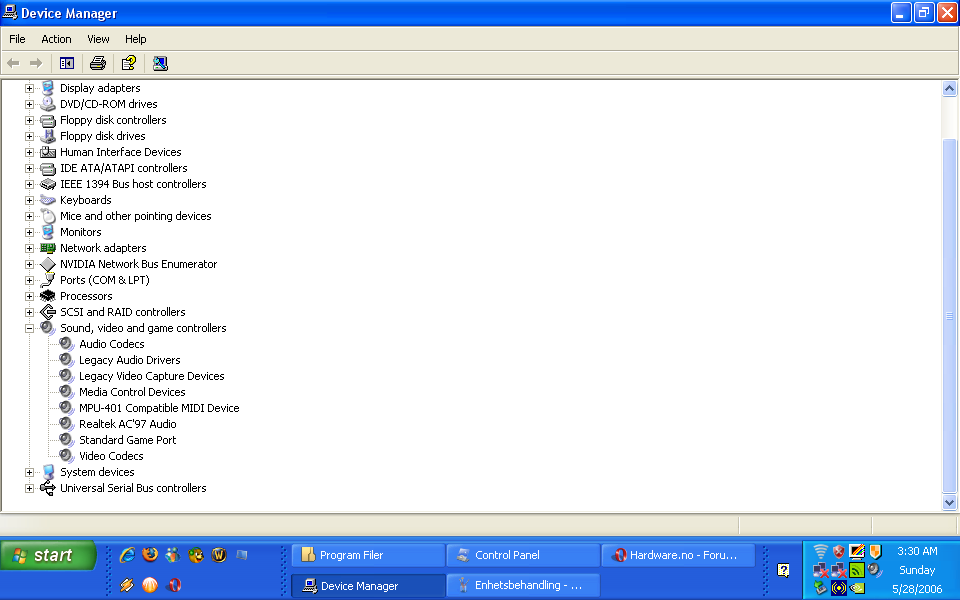Select Video Codecs entry
The image size is (960, 600).
111,456
